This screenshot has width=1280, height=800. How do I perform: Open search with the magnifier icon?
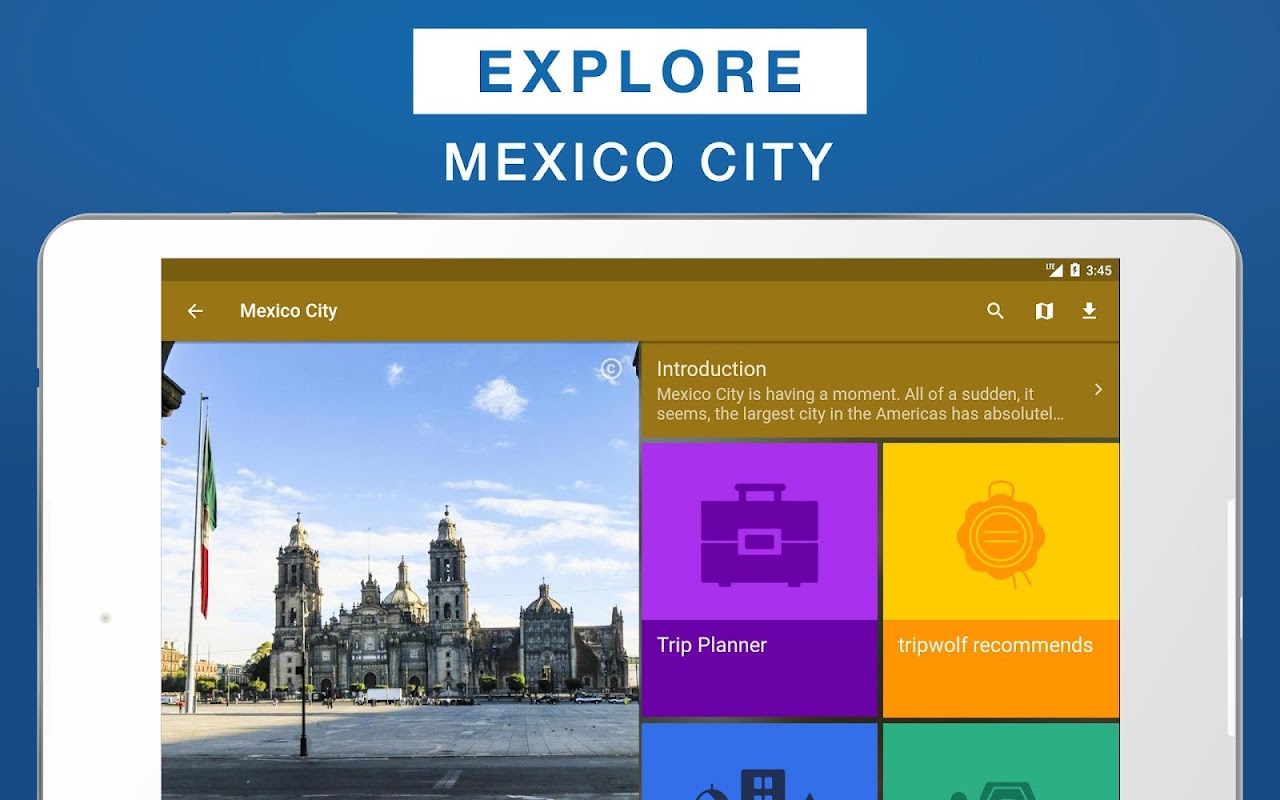coord(995,311)
